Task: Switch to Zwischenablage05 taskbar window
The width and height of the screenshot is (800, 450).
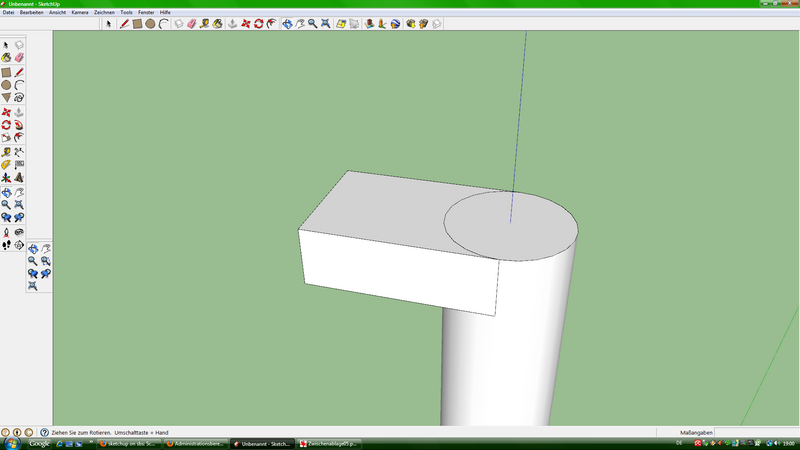Action: [328, 443]
